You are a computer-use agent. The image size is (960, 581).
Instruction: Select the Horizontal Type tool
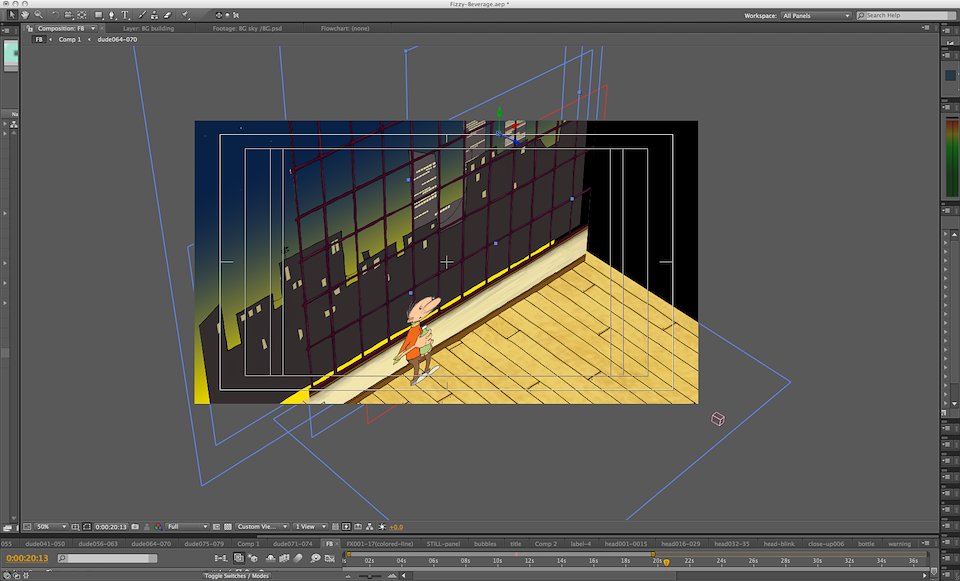click(125, 15)
